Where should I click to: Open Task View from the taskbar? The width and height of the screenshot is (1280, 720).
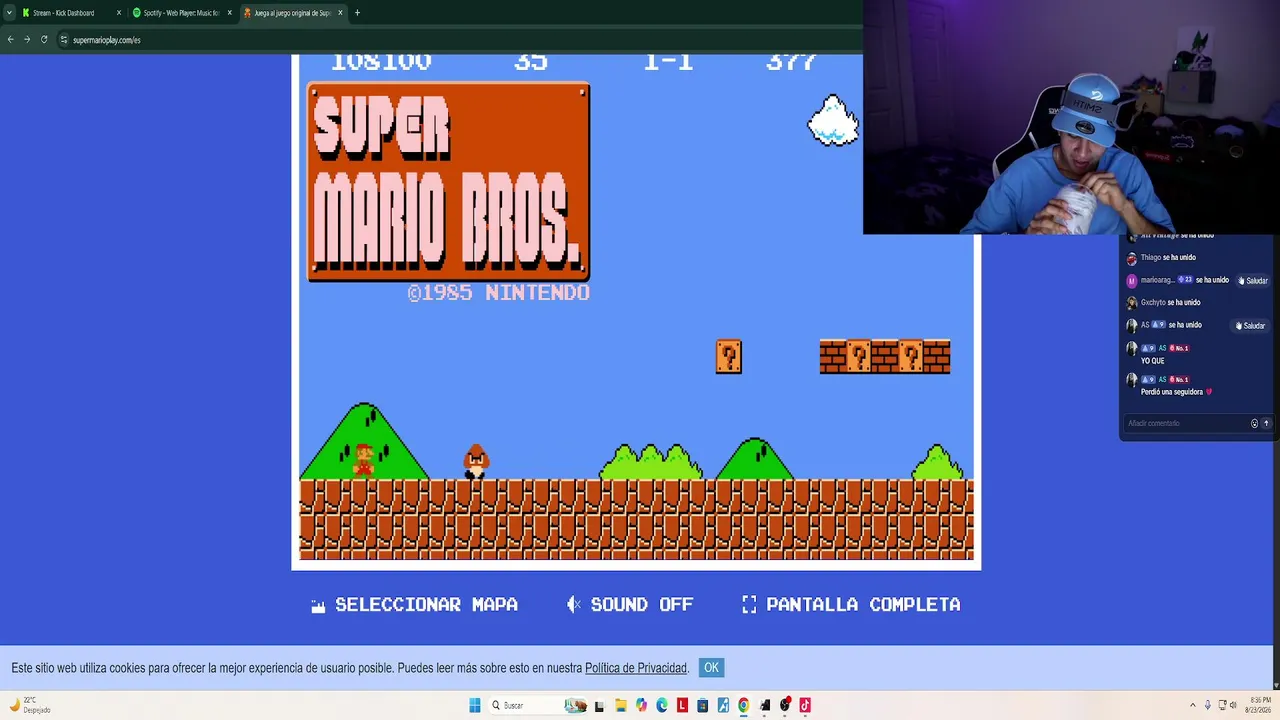[x=599, y=705]
